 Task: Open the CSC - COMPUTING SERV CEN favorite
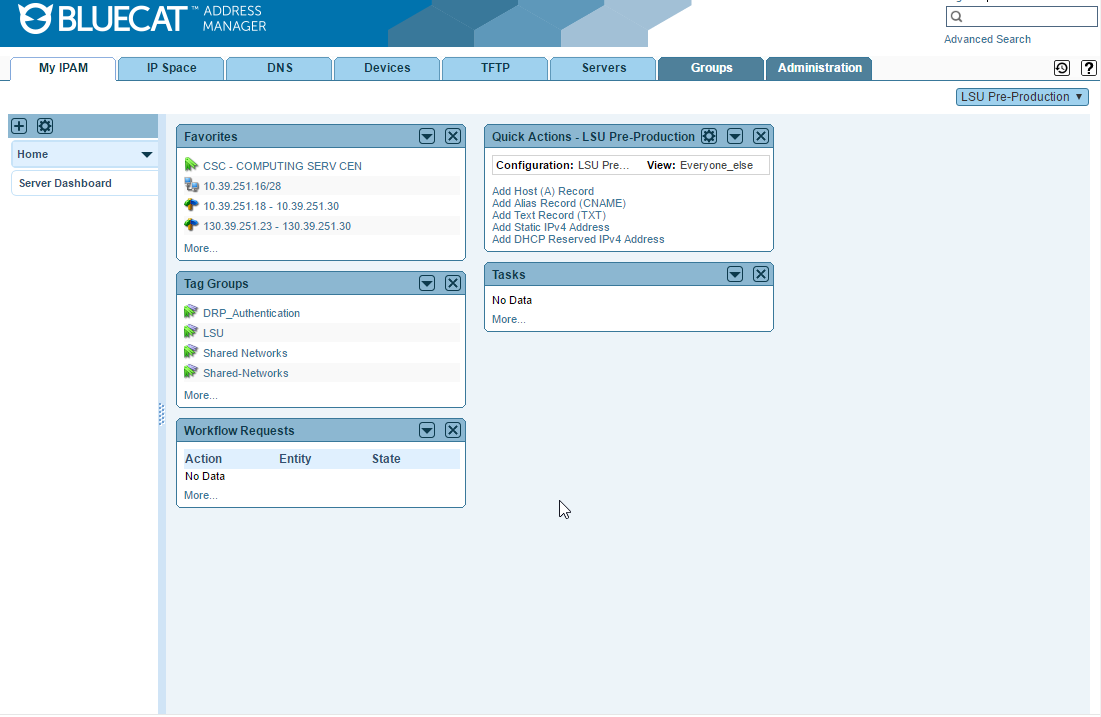click(x=282, y=166)
